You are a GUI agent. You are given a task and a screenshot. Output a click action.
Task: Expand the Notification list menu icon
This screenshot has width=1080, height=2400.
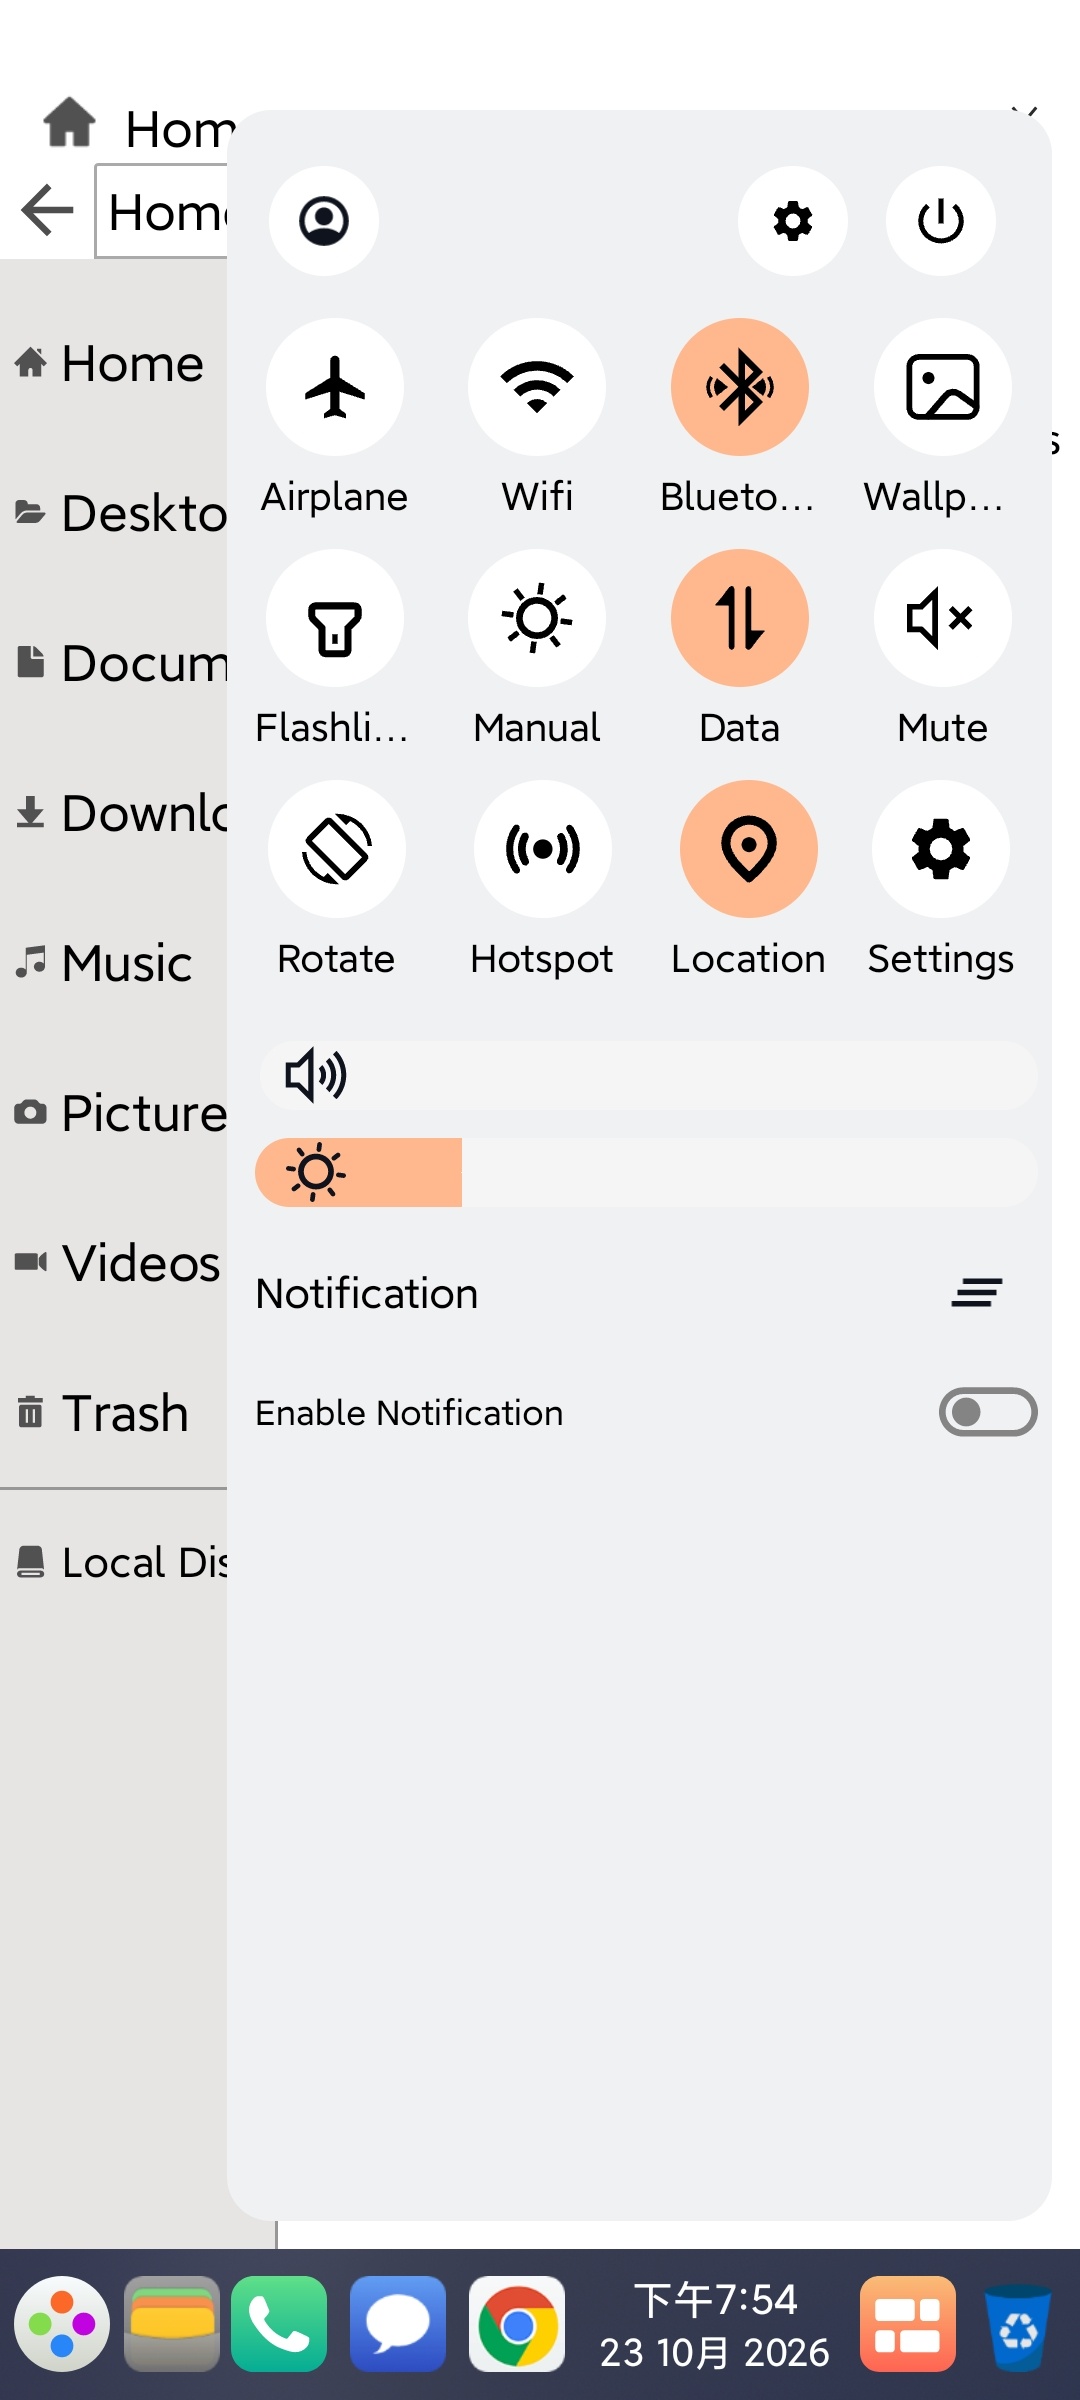977,1292
